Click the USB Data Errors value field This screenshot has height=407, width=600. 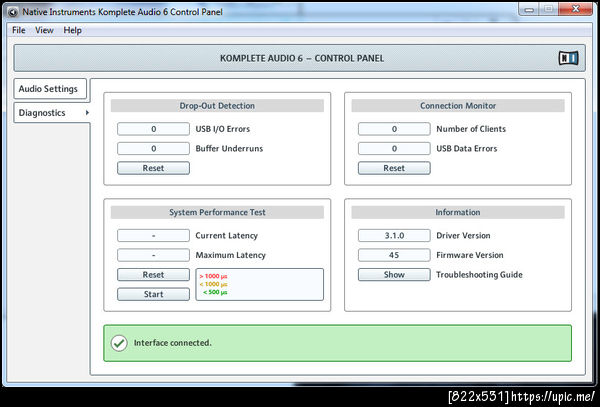394,148
